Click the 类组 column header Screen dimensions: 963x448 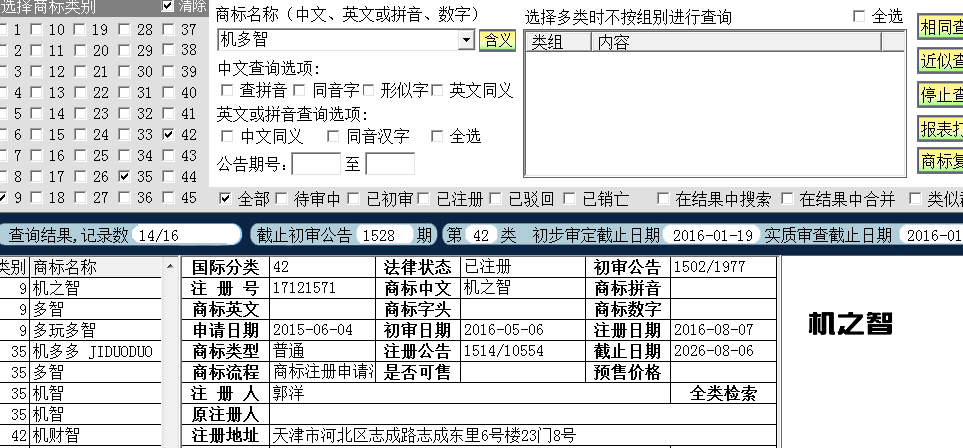[559, 42]
